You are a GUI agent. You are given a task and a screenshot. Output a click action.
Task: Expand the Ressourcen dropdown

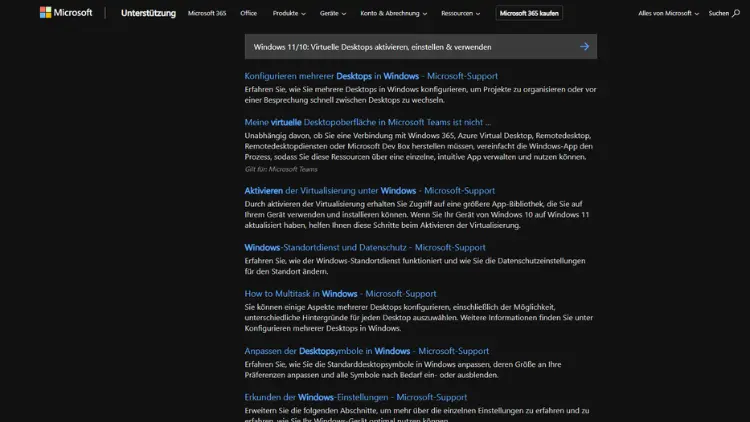[461, 13]
